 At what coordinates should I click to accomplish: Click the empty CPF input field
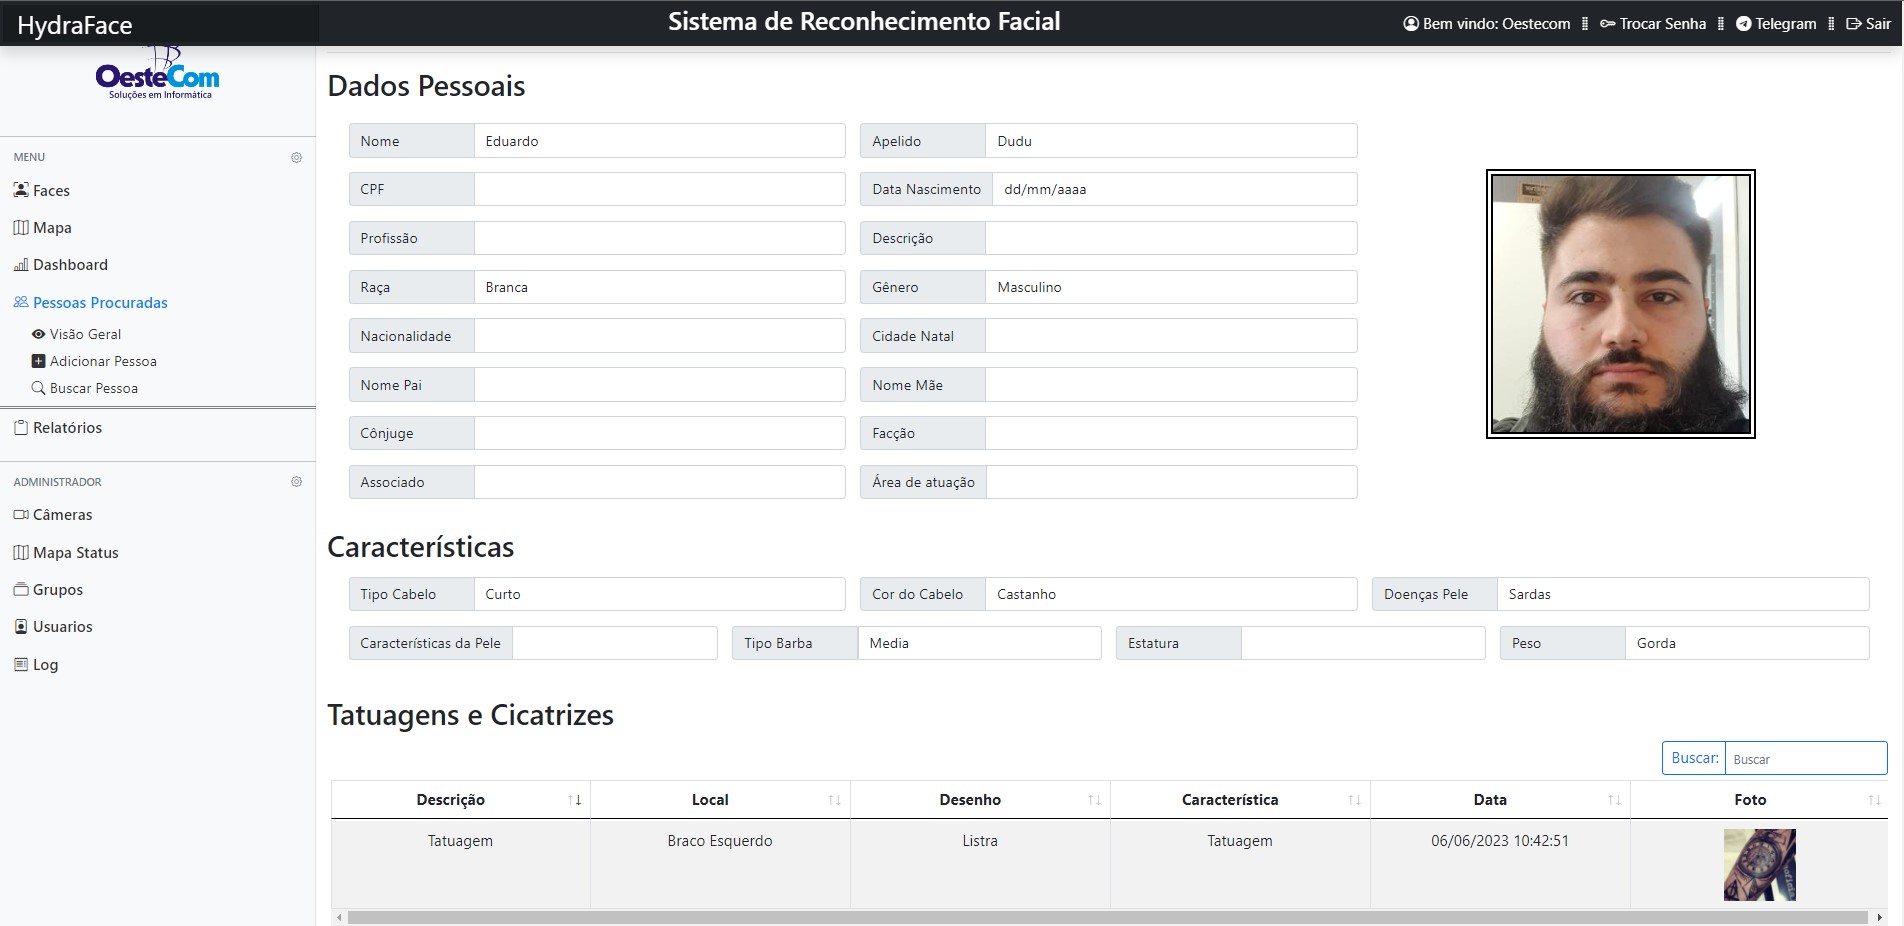pyautogui.click(x=659, y=189)
